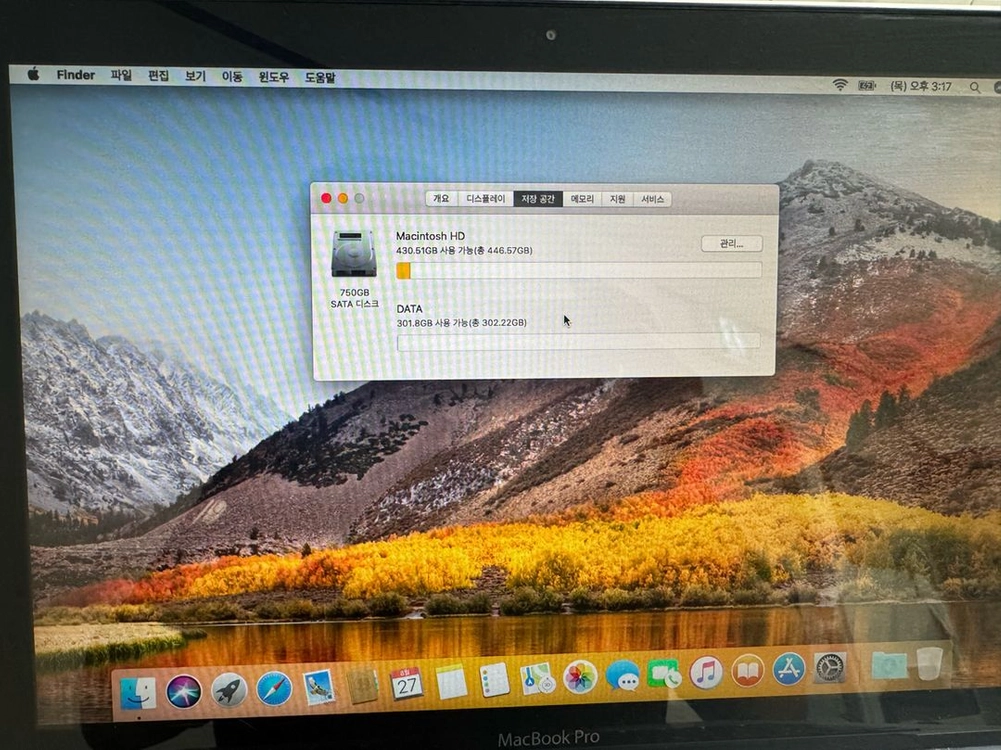Open Calendar icon showing 27
Image resolution: width=1001 pixels, height=750 pixels.
(x=407, y=684)
